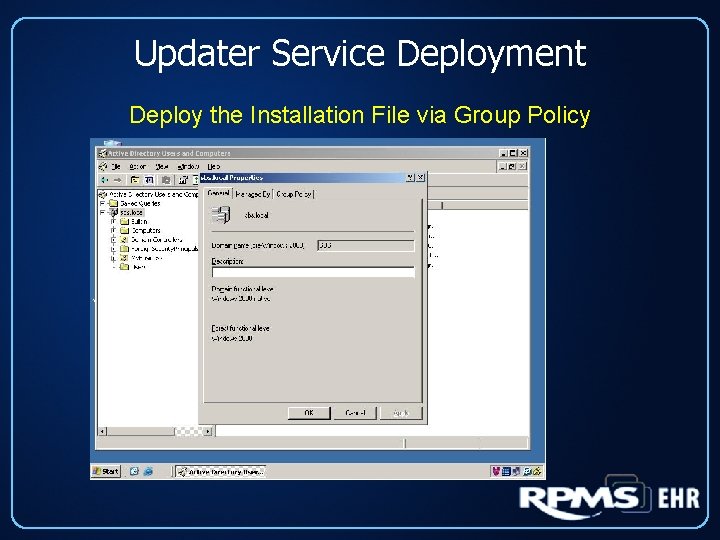Click the Apply button
Image resolution: width=720 pixels, height=540 pixels.
click(401, 413)
